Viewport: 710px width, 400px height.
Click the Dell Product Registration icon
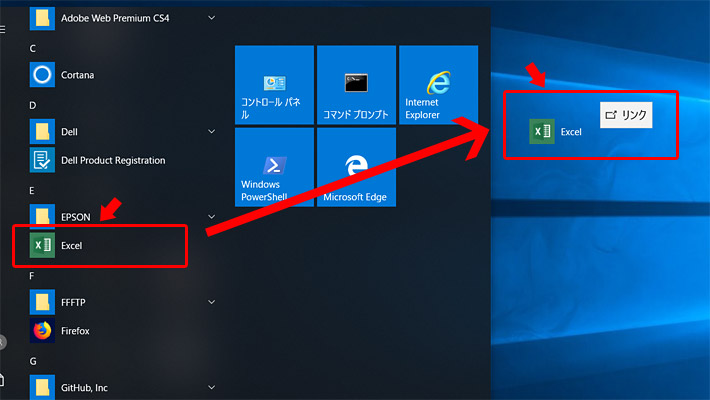coord(42,160)
